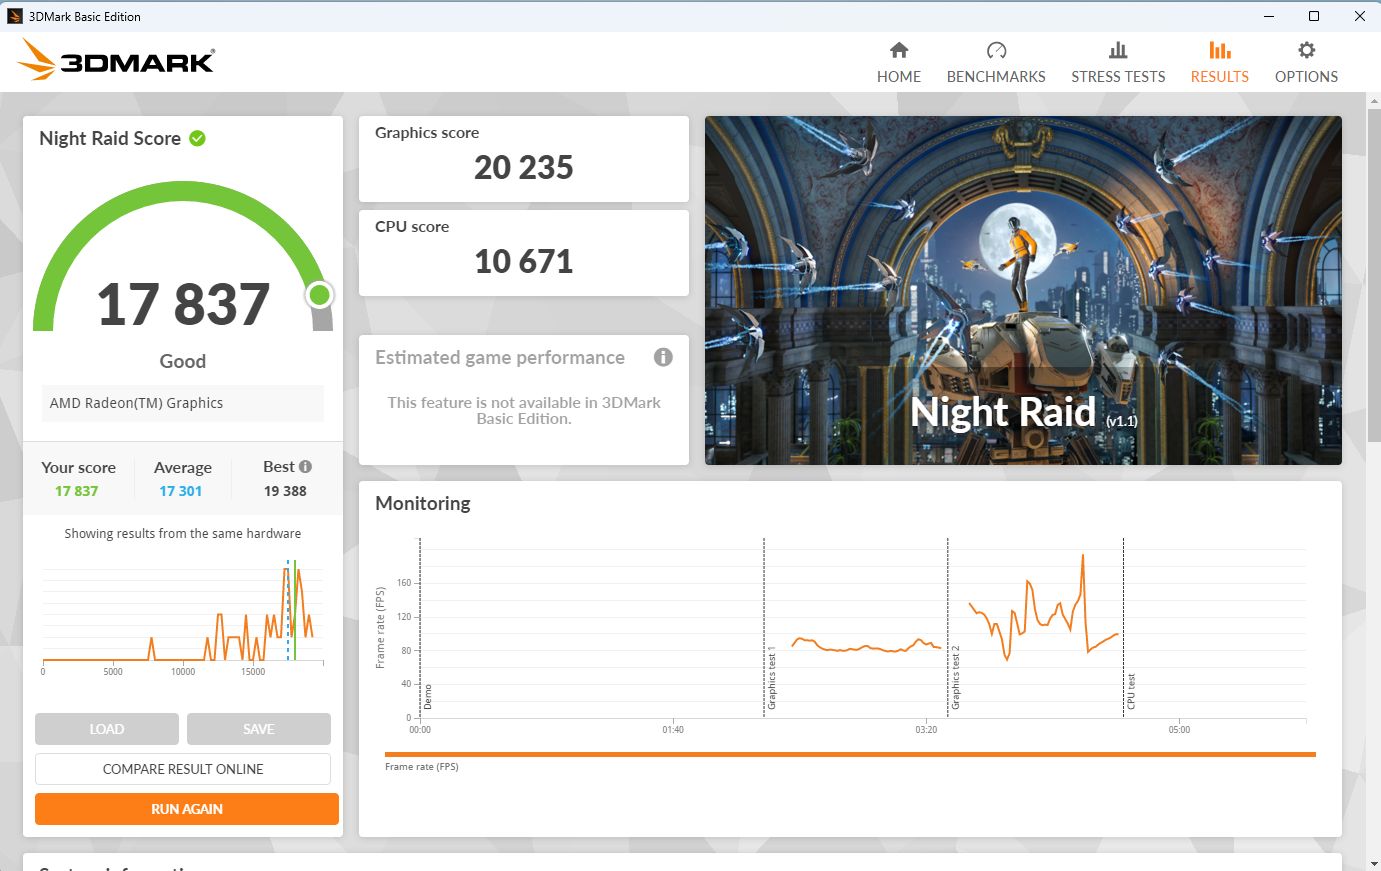Click the Graphics test 2 marker line

948,627
